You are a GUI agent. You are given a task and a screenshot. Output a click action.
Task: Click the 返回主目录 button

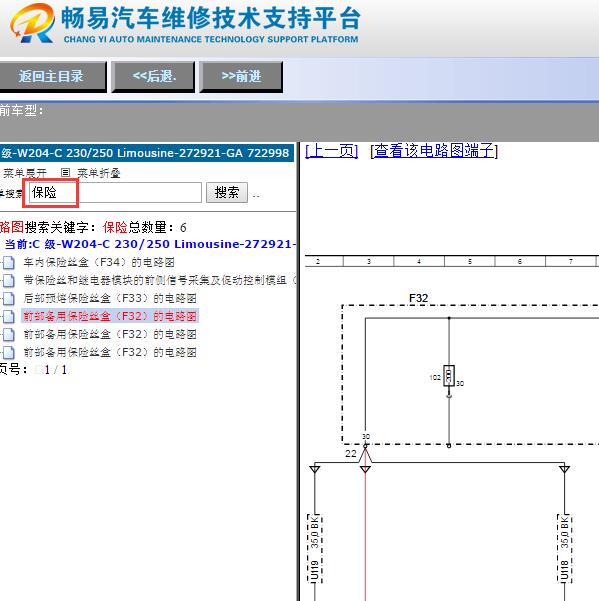pos(51,76)
